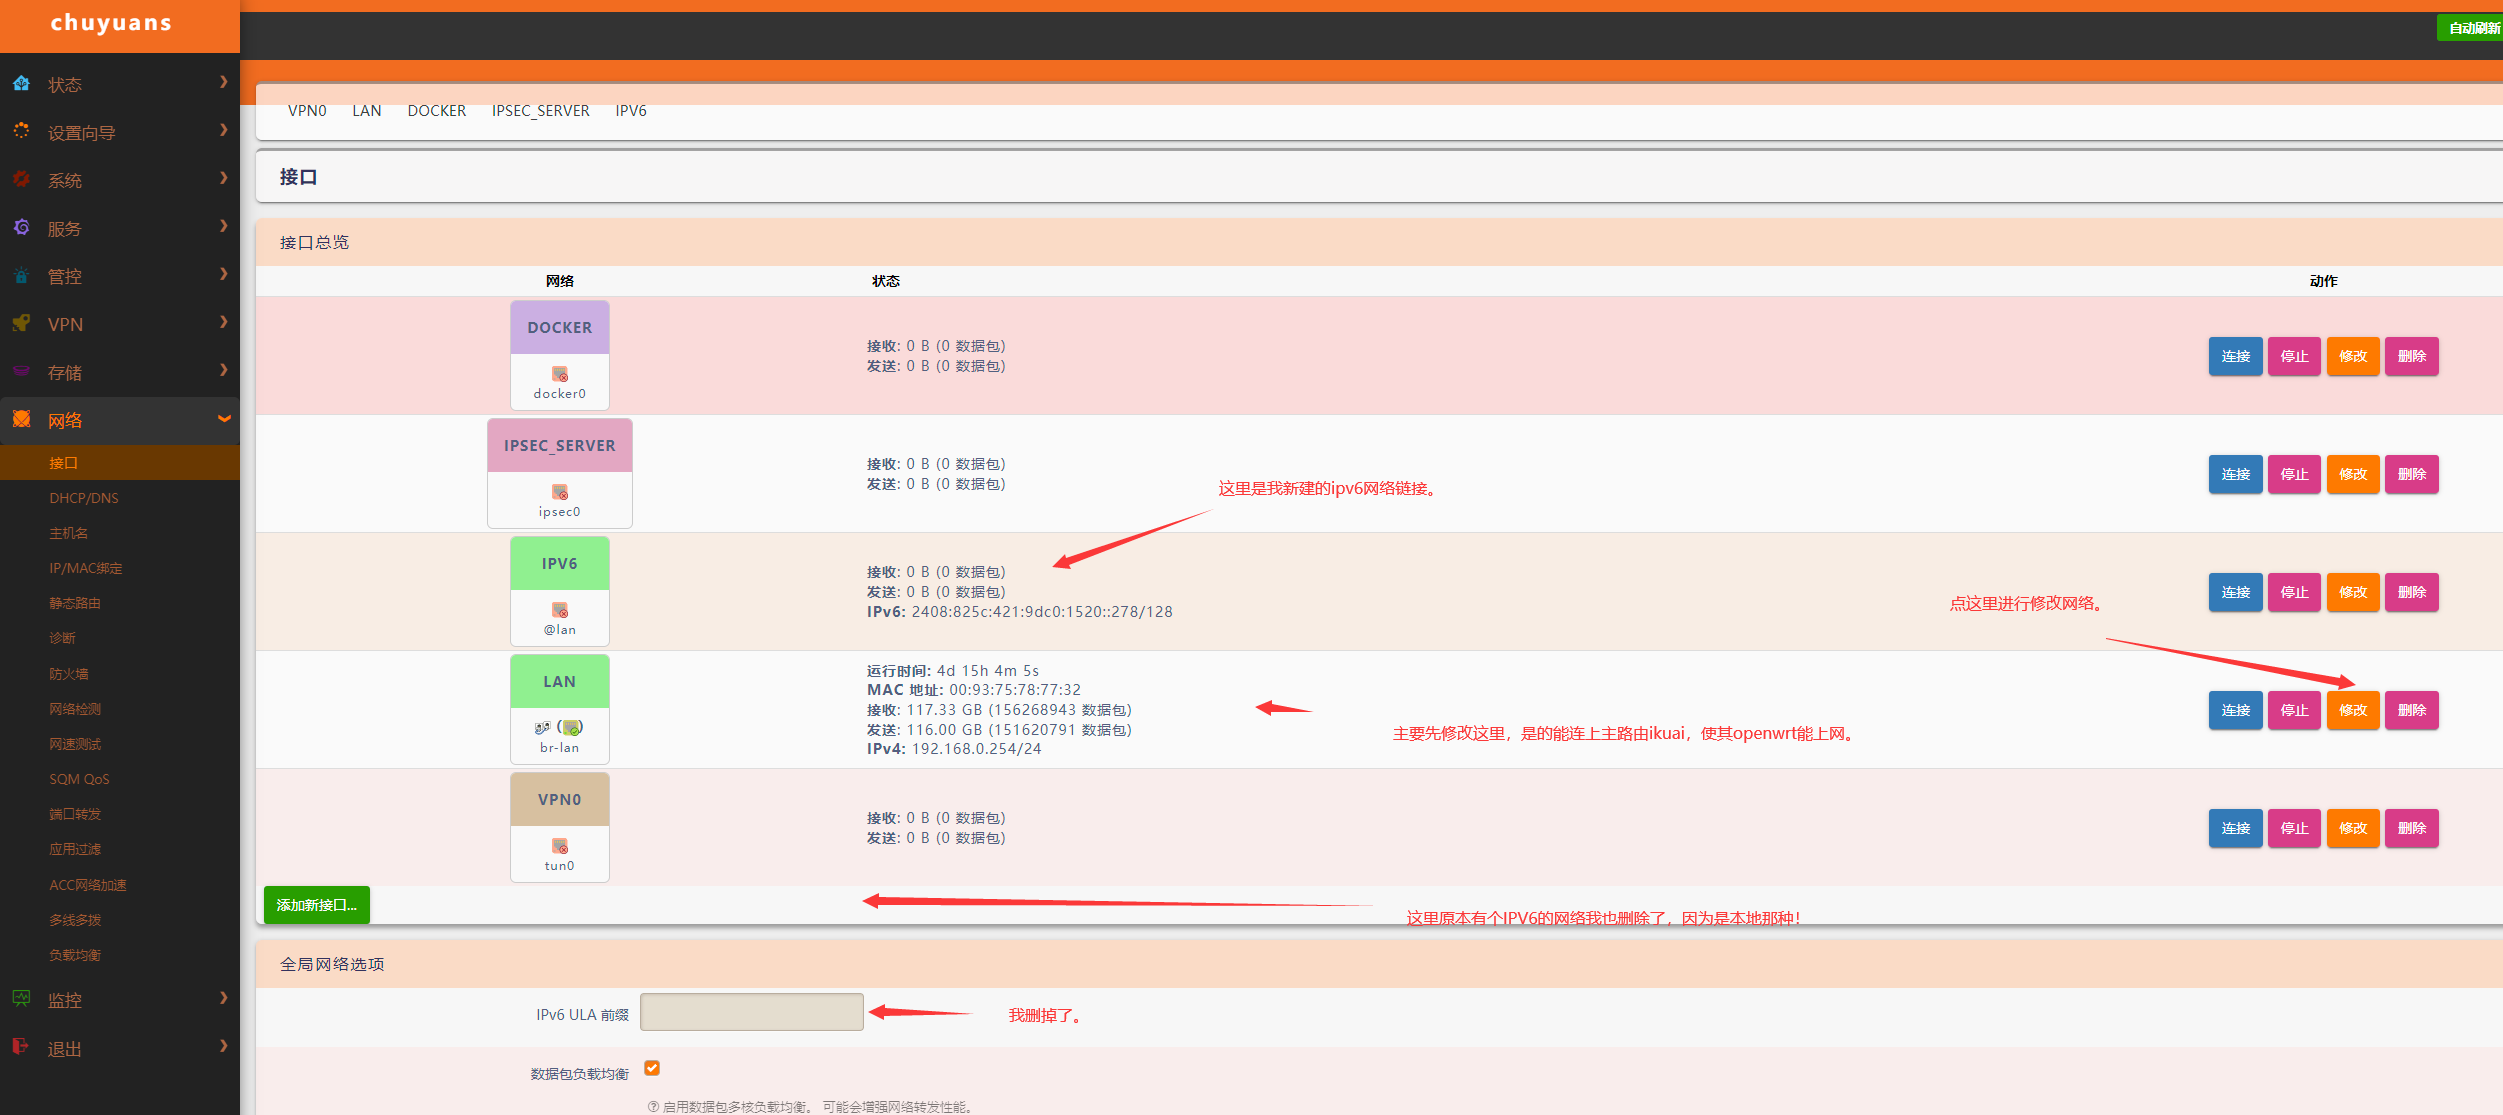
Task: Toggle the 数据包负载均衡 checkbox
Action: pos(652,1068)
